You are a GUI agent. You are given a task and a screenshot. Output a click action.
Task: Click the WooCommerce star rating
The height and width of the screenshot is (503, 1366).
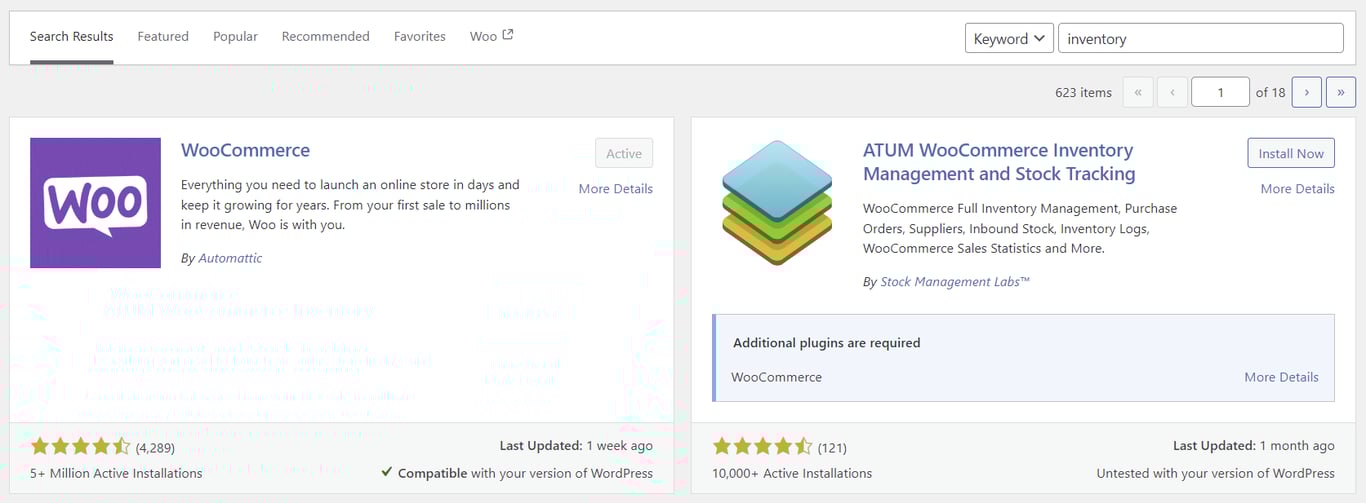point(80,446)
